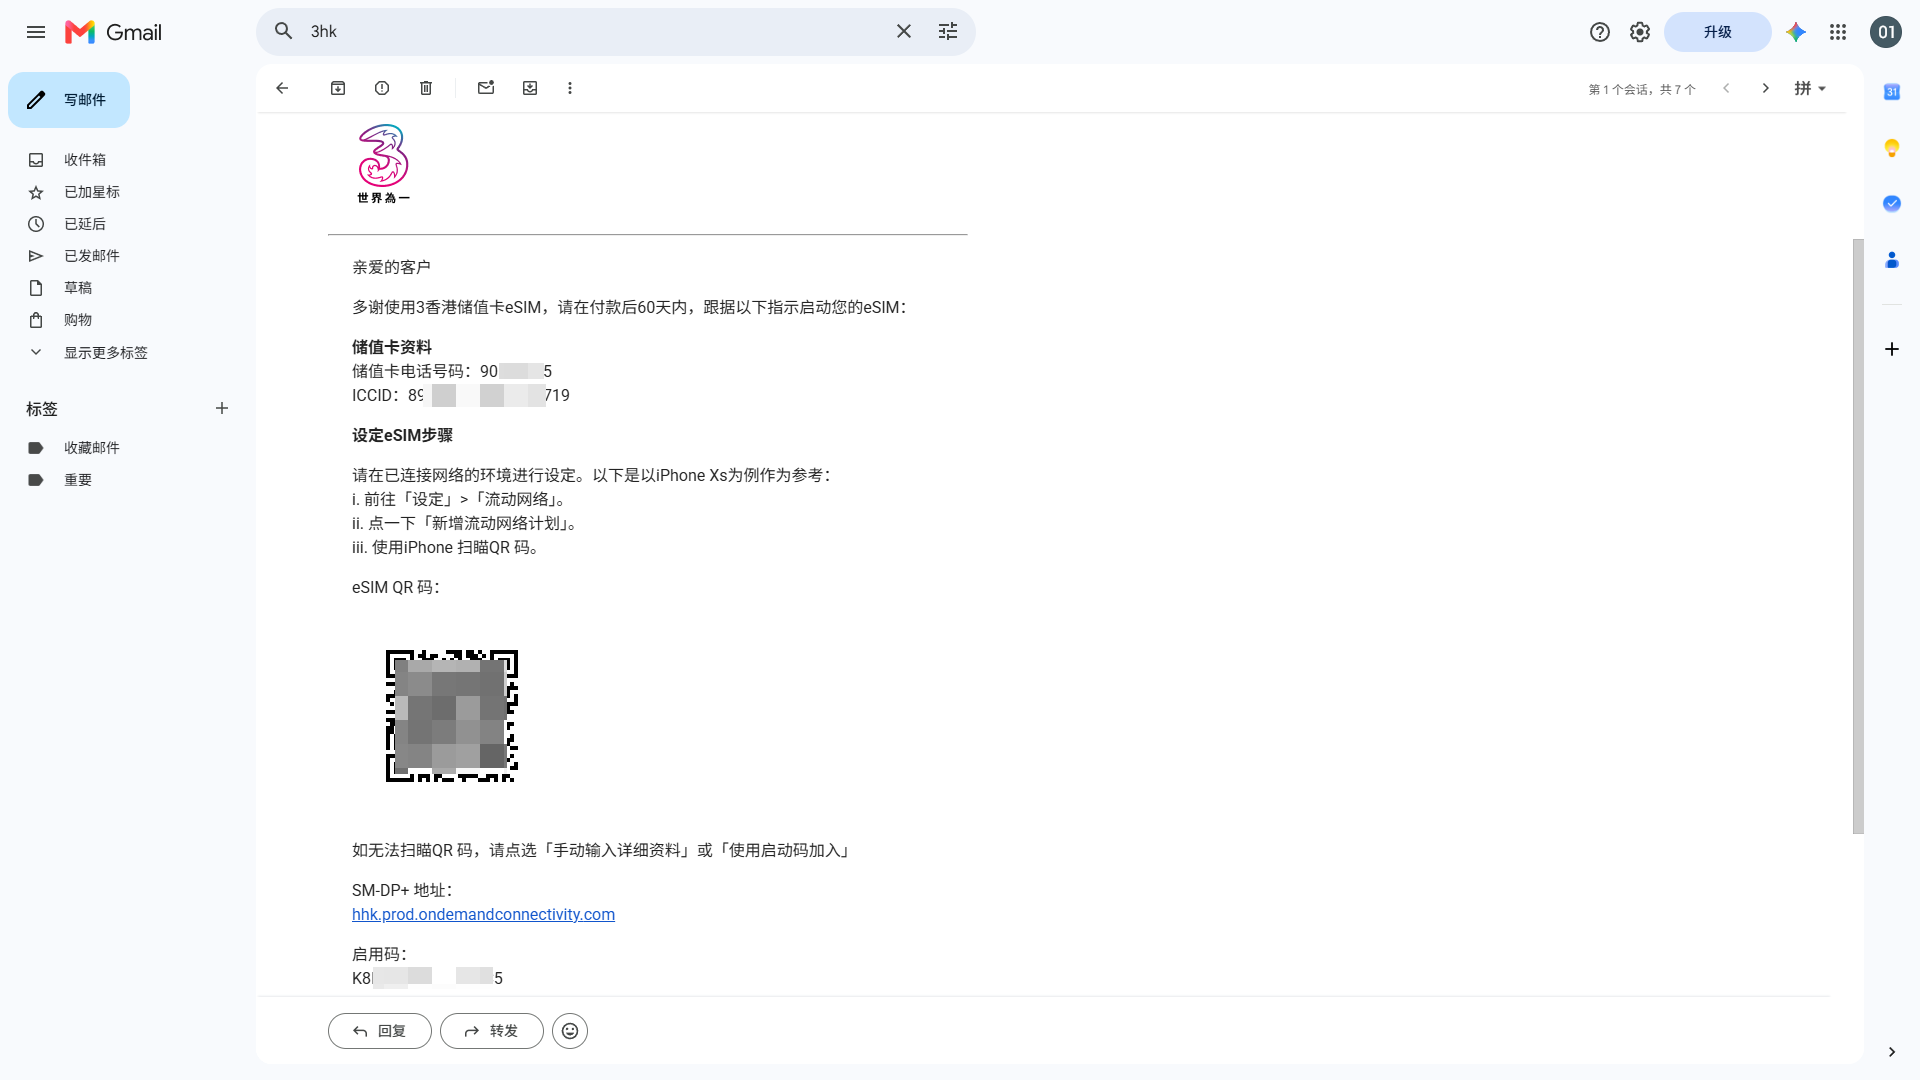Open the main menu hamburger icon
This screenshot has width=1920, height=1080.
[x=36, y=32]
